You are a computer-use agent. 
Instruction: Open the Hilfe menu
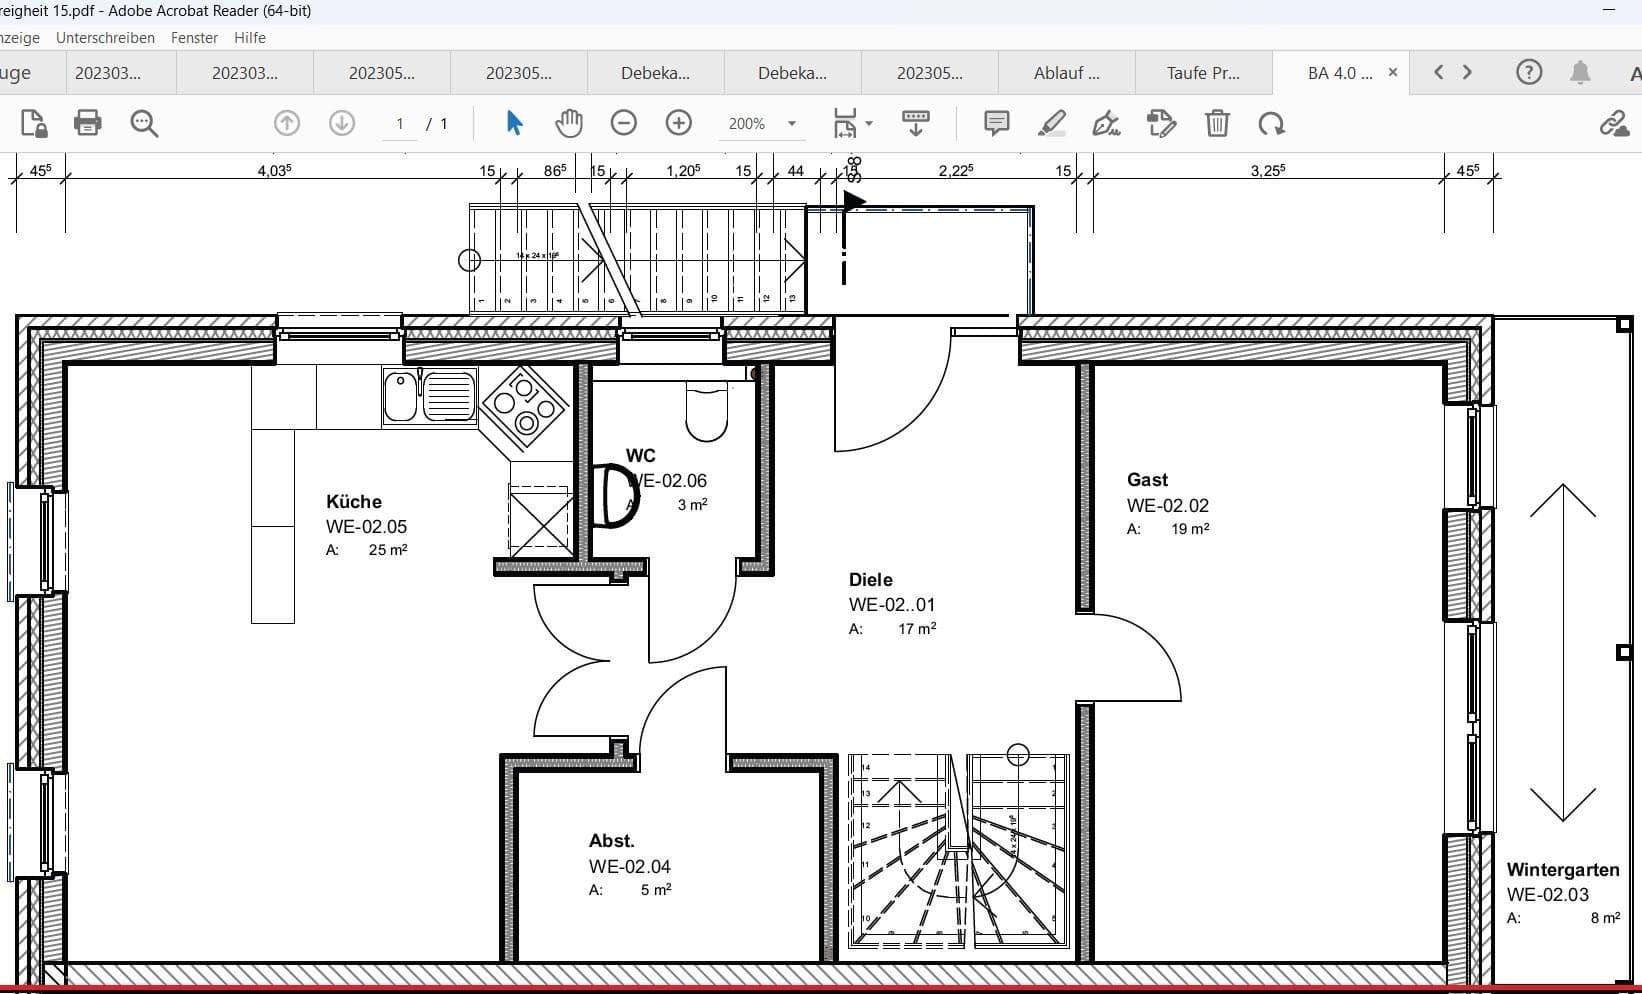coord(250,38)
